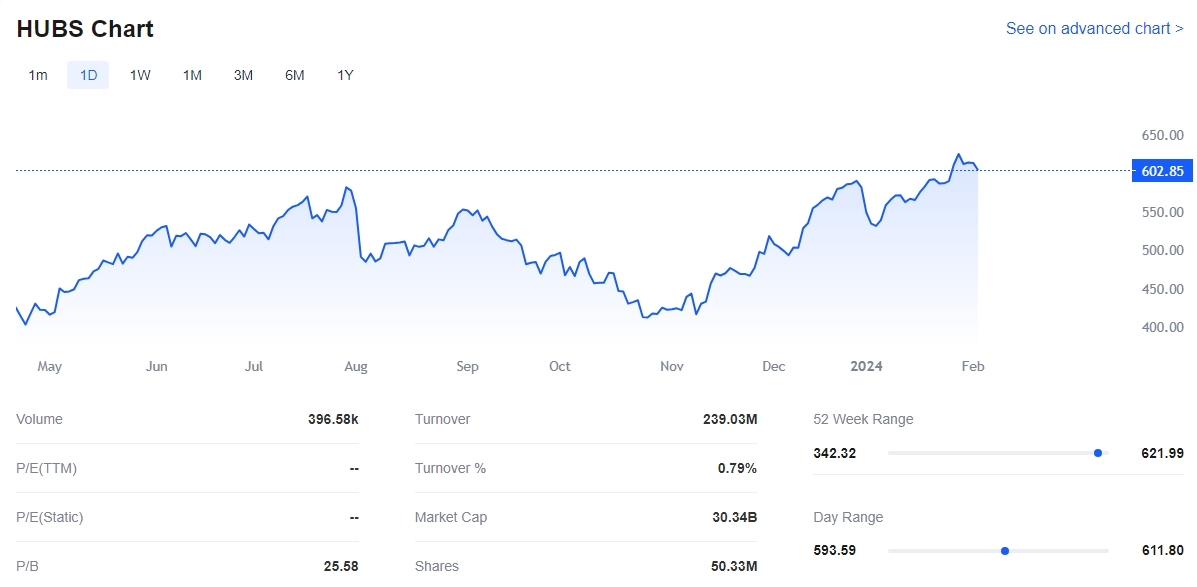This screenshot has height=587, width=1197.
Task: Choose the 6M chart range
Action: (x=294, y=75)
